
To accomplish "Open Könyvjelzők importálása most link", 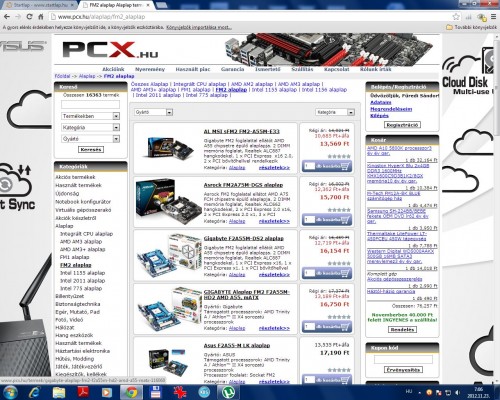I will tap(199, 27).
